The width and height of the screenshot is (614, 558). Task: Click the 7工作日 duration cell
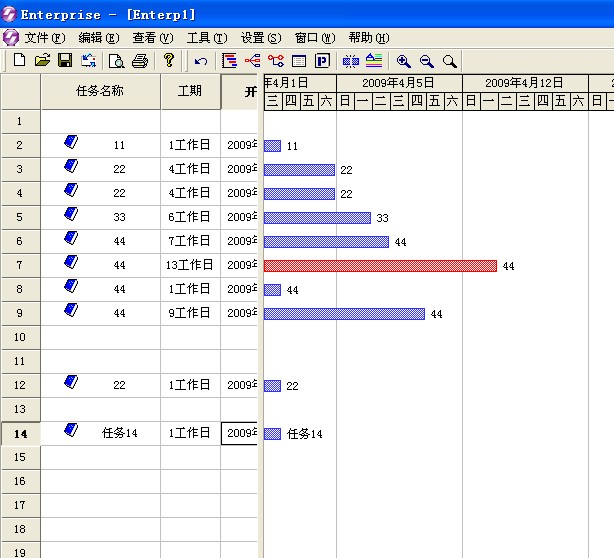coord(190,241)
